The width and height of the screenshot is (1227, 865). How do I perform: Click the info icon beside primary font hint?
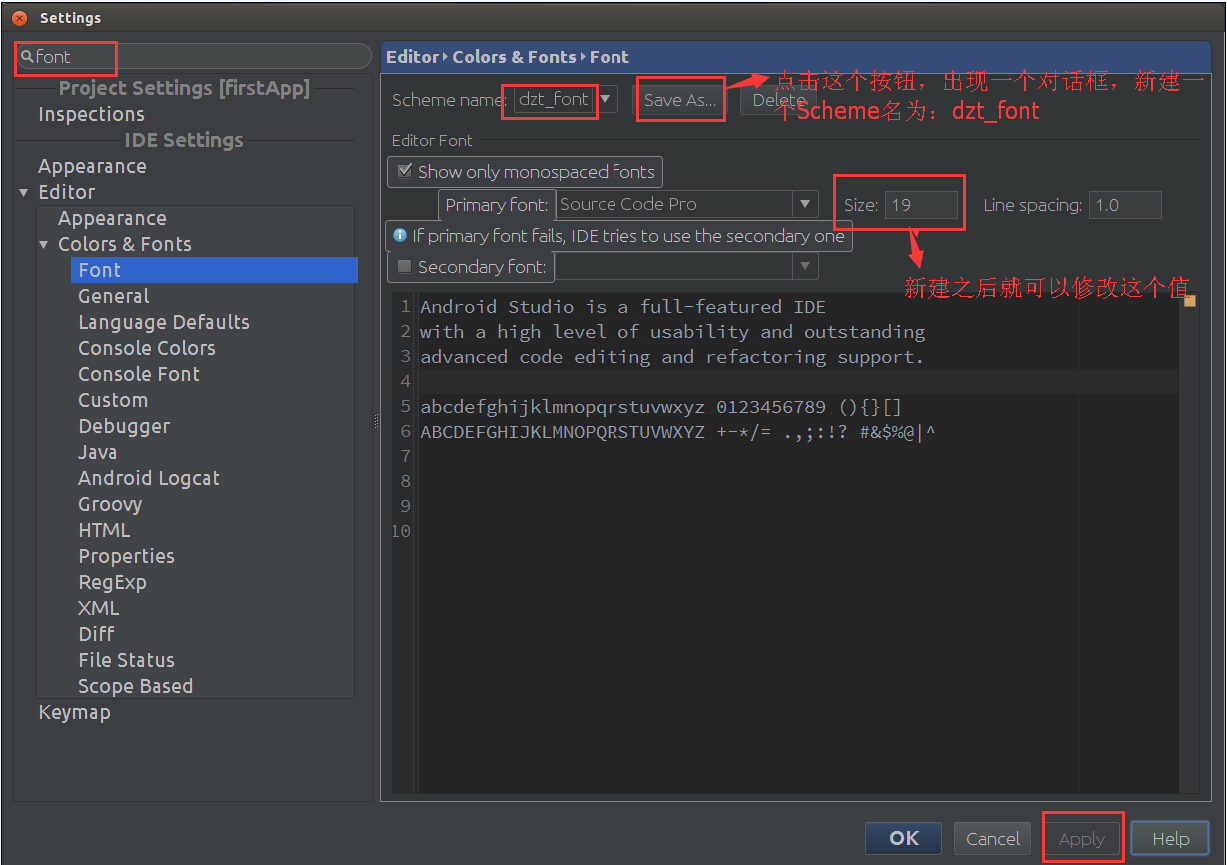coord(401,236)
